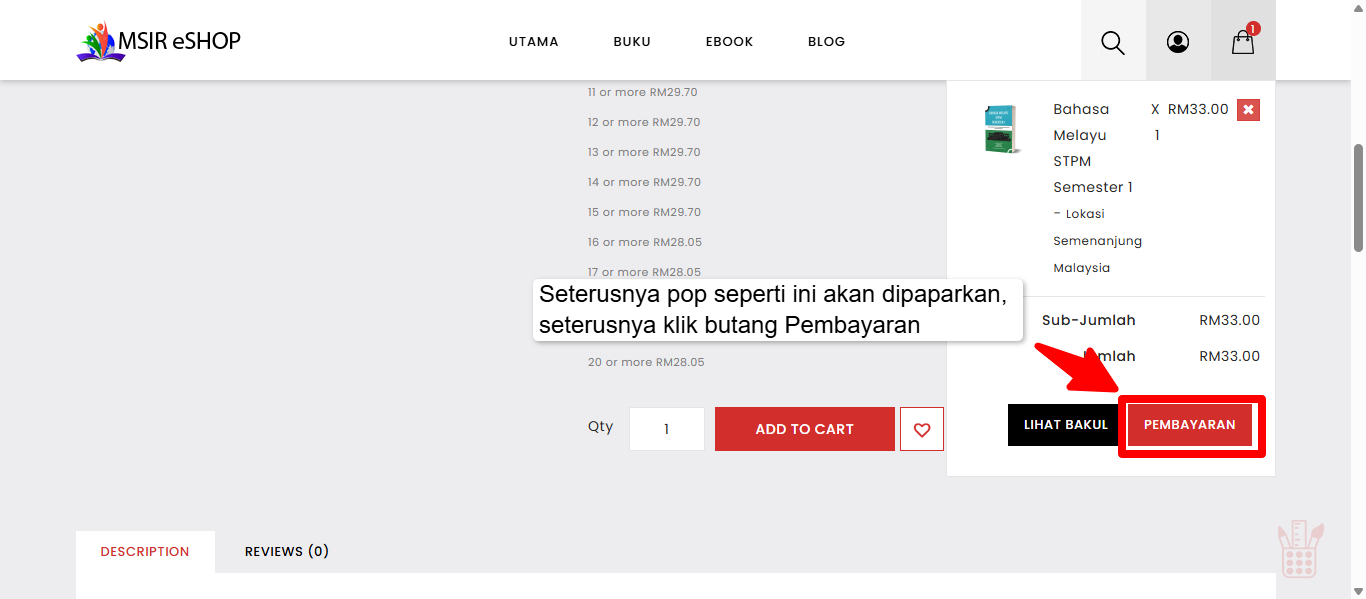
Task: Click the ADD TO CART button
Action: (x=805, y=429)
